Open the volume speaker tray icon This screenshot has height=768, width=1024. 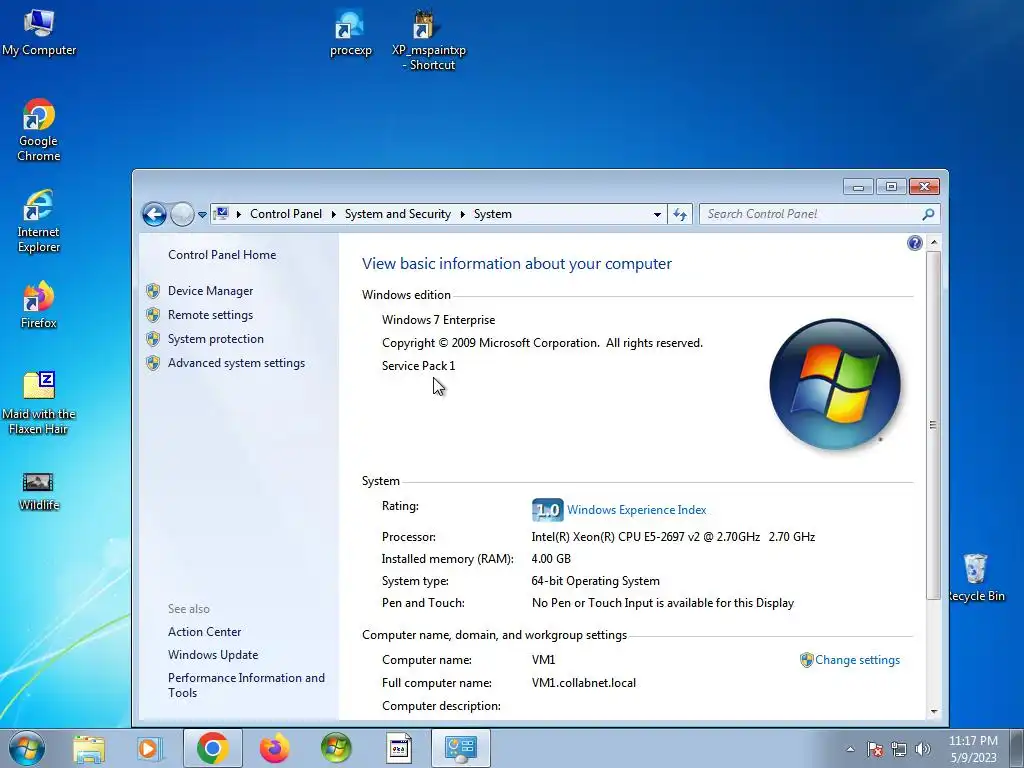[x=923, y=749]
